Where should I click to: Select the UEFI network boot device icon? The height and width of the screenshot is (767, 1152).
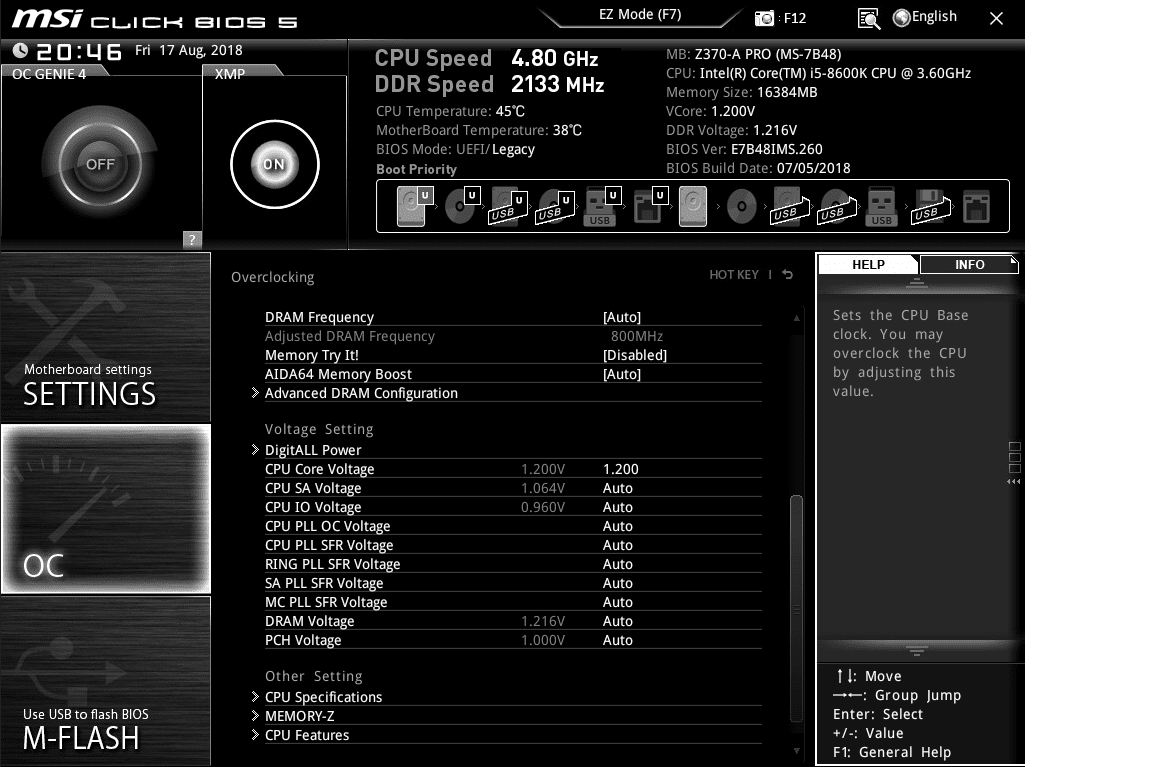coord(649,206)
